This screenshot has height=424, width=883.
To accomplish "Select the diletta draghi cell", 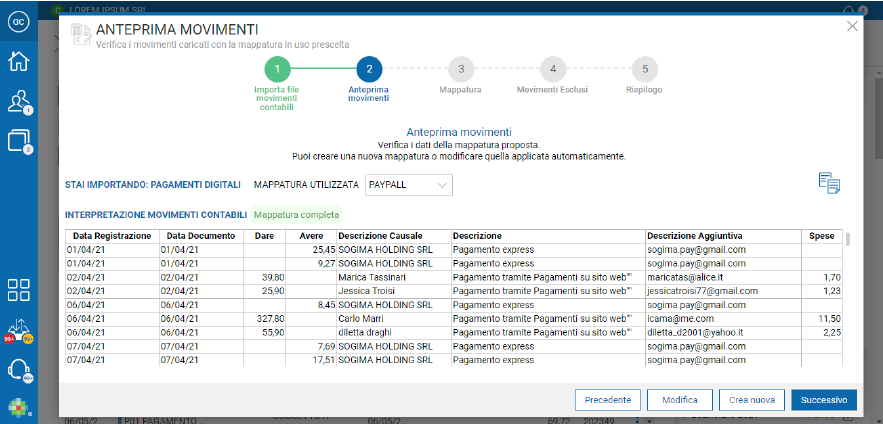I will 394,332.
